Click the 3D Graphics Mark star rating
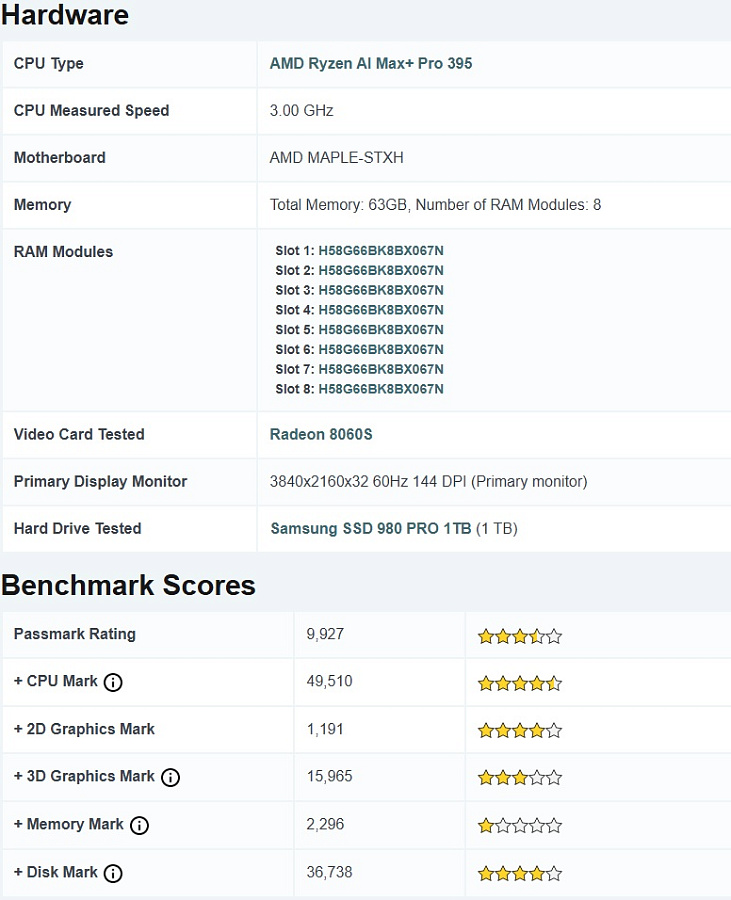 (x=520, y=778)
